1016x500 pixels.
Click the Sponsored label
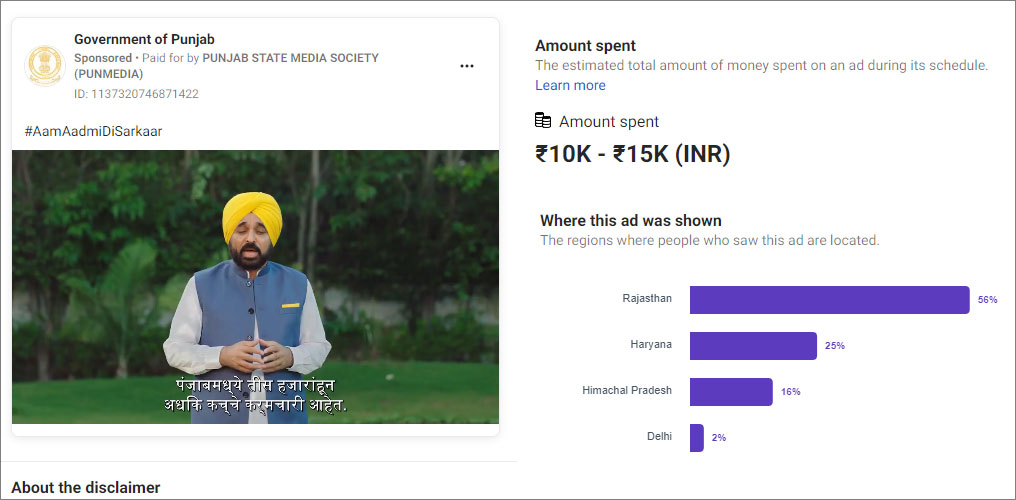pos(103,58)
